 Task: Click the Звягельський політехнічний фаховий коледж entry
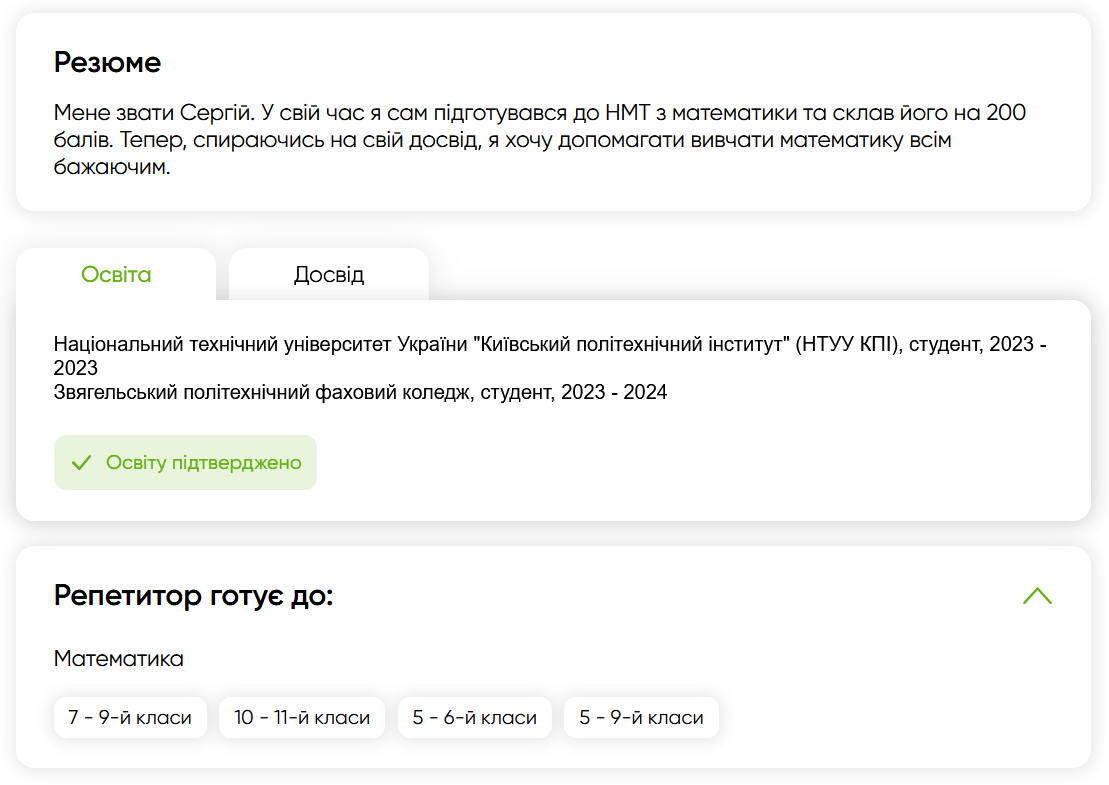point(360,392)
